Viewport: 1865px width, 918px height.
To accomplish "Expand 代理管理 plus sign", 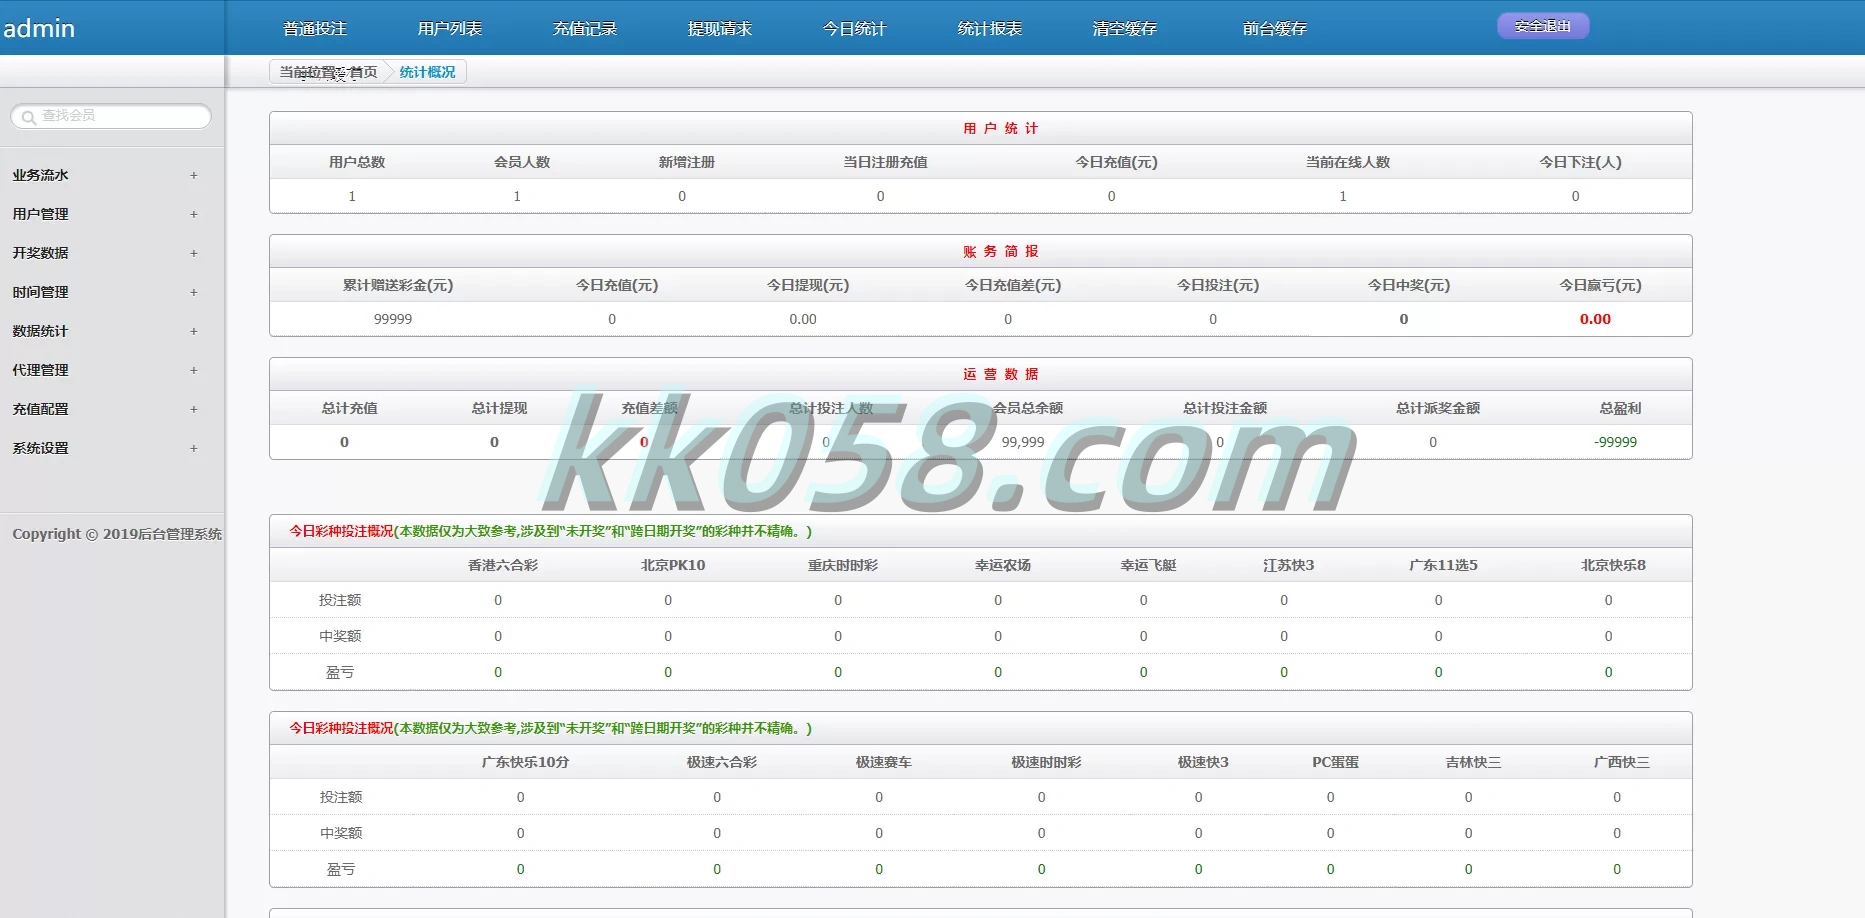I will (x=194, y=370).
